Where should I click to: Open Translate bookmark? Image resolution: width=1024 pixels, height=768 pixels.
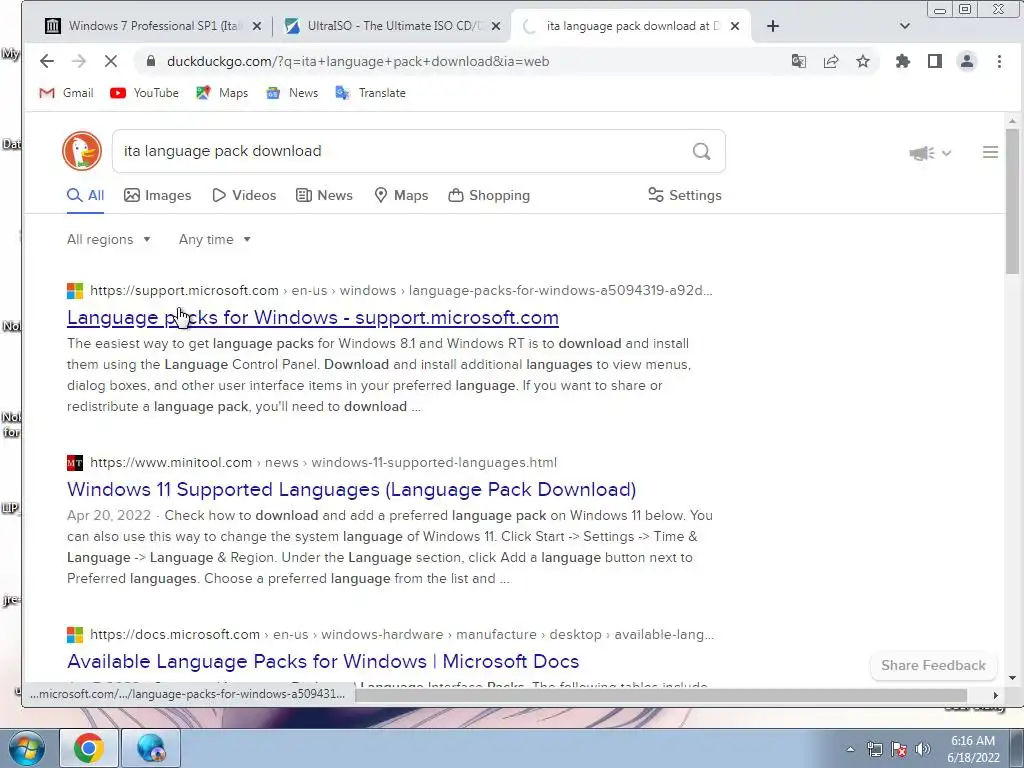click(370, 93)
